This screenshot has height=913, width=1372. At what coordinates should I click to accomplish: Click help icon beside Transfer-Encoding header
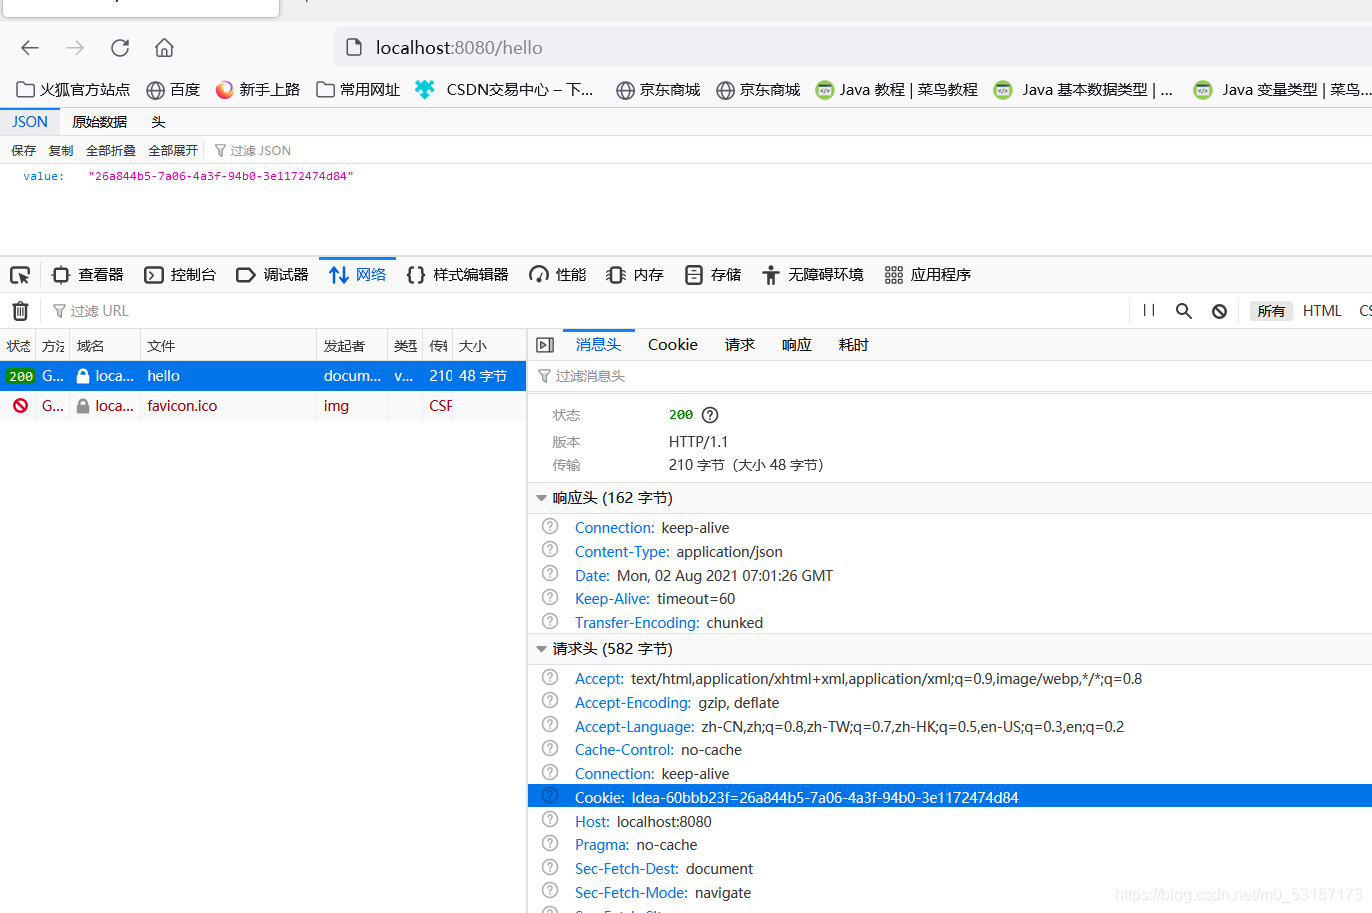click(550, 621)
